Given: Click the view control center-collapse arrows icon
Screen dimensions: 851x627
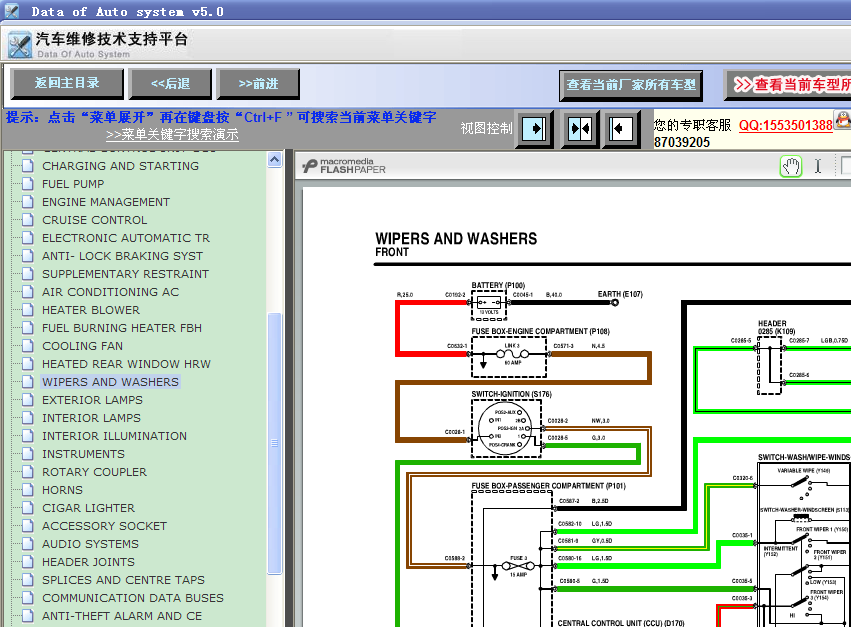Looking at the screenshot, I should click(580, 129).
